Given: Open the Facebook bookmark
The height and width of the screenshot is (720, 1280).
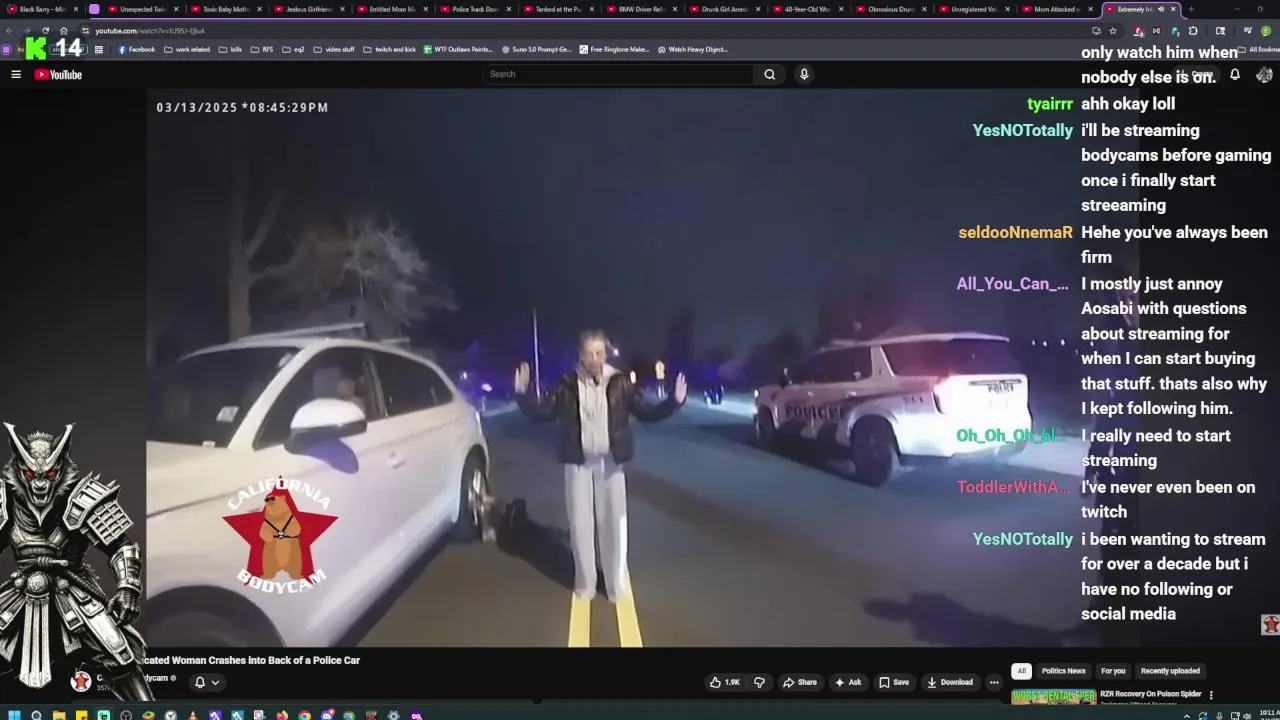Looking at the screenshot, I should pos(137,49).
